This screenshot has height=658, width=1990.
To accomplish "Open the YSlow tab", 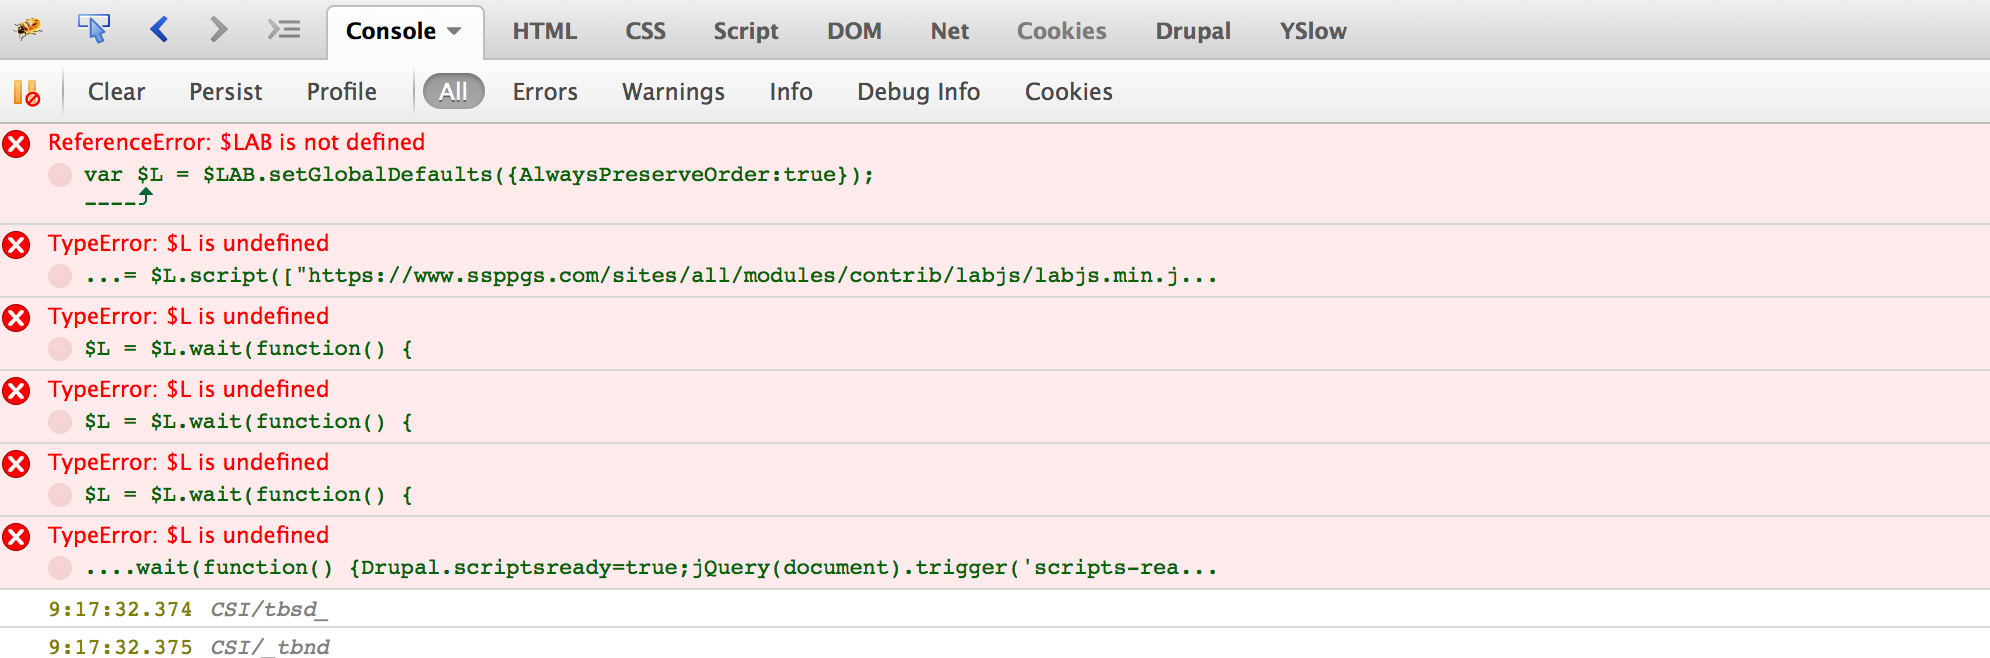I will tap(1312, 31).
